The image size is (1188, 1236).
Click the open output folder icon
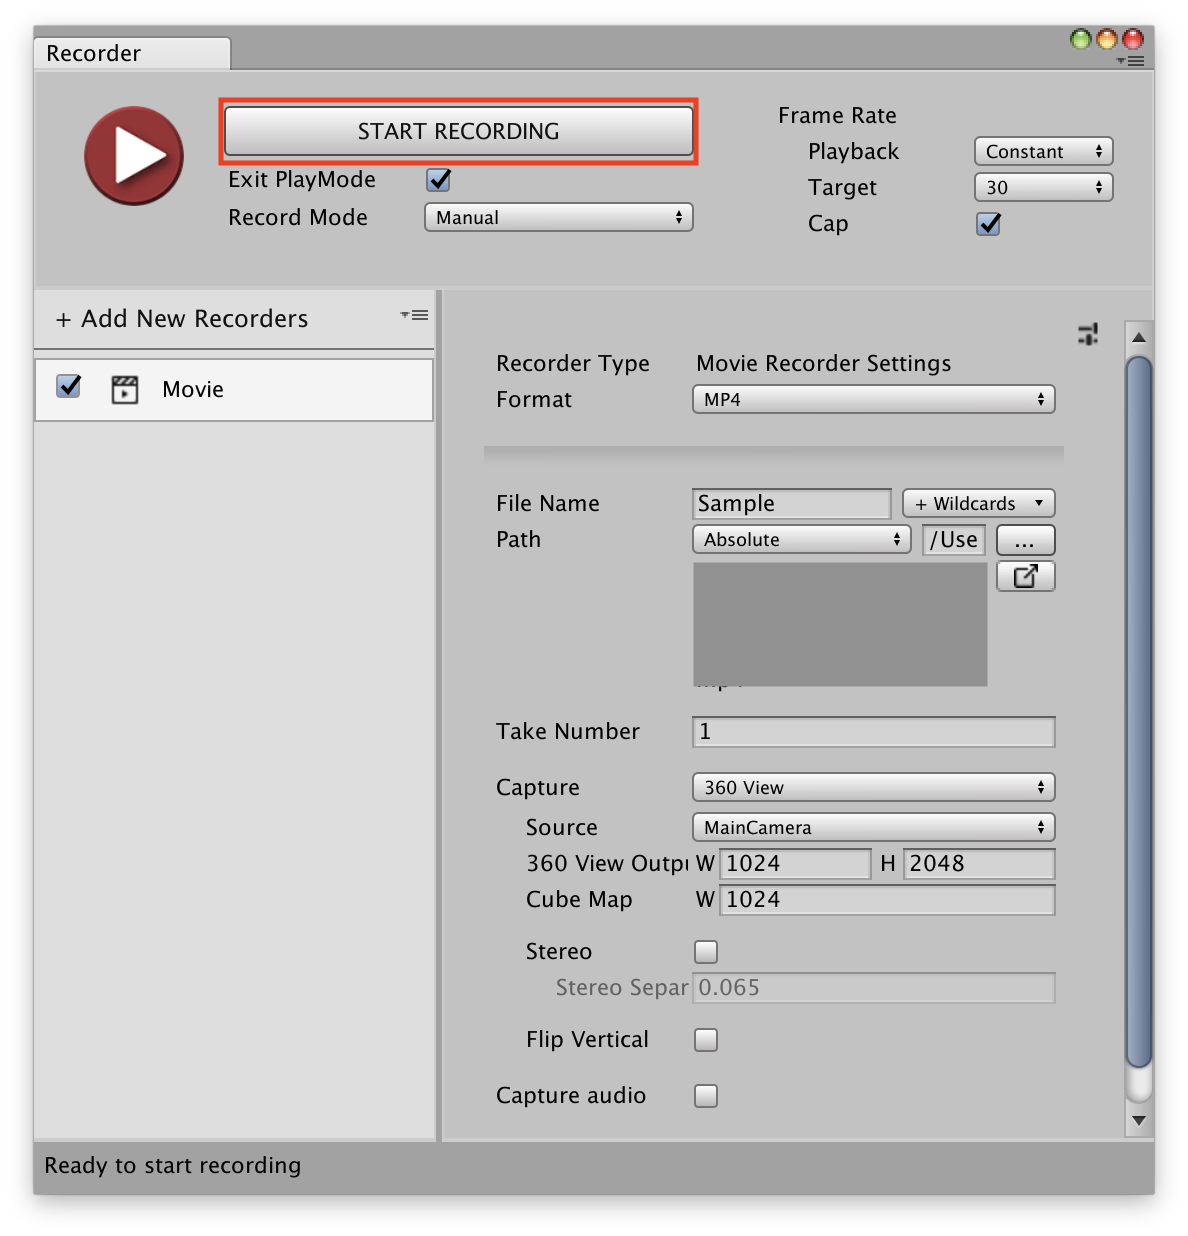(1025, 576)
